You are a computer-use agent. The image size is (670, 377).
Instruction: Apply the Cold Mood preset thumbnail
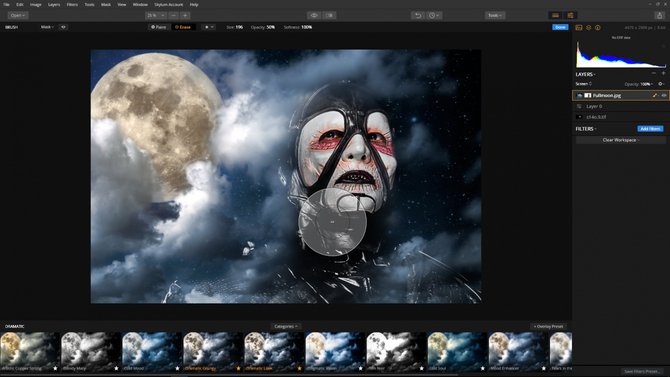(x=151, y=351)
